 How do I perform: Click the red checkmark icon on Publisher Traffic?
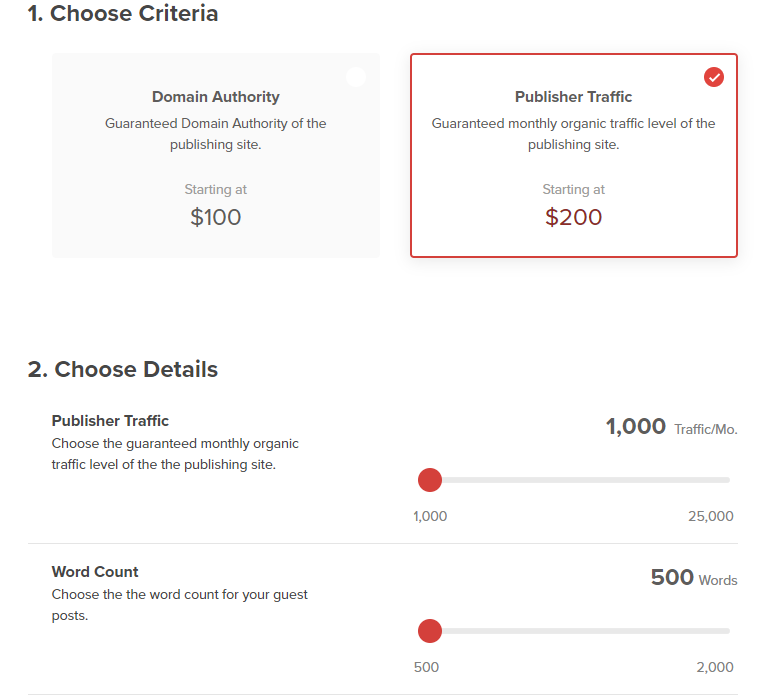[714, 77]
